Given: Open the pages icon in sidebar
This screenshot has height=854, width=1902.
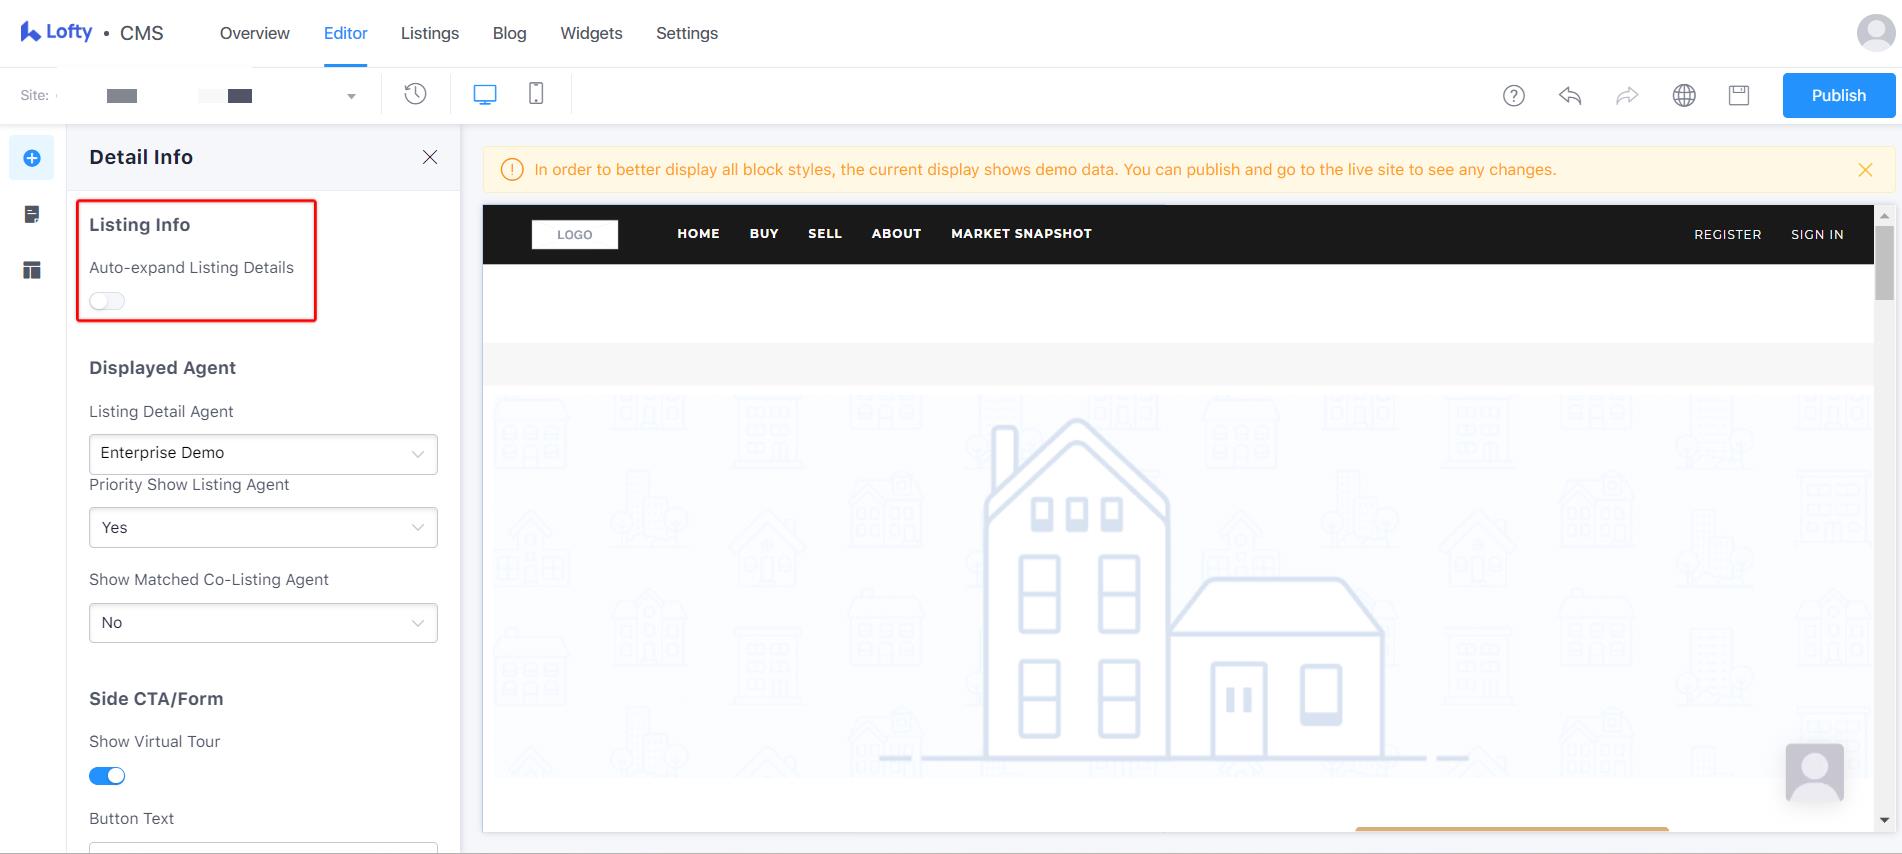Looking at the screenshot, I should tap(32, 214).
